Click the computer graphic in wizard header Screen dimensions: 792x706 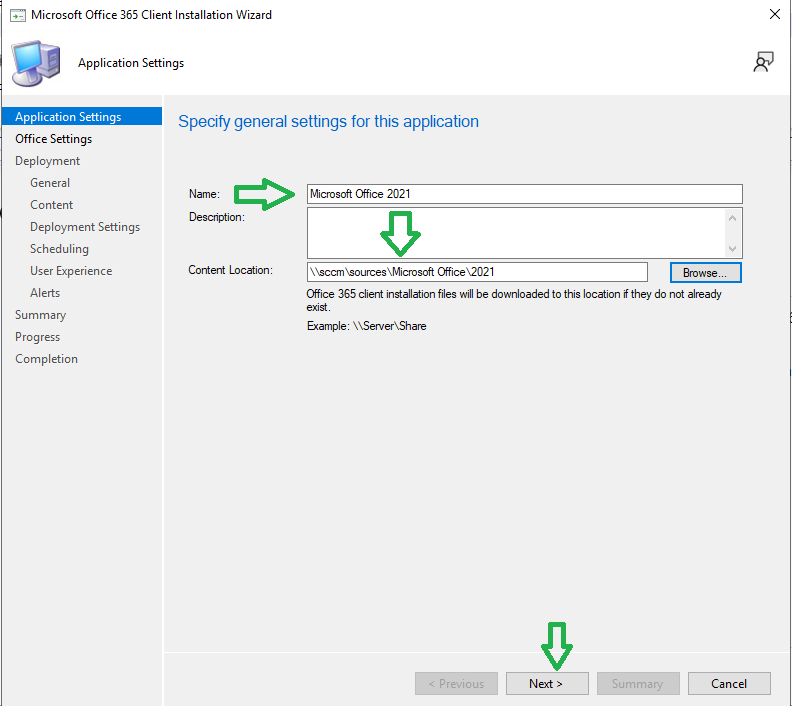pos(36,64)
